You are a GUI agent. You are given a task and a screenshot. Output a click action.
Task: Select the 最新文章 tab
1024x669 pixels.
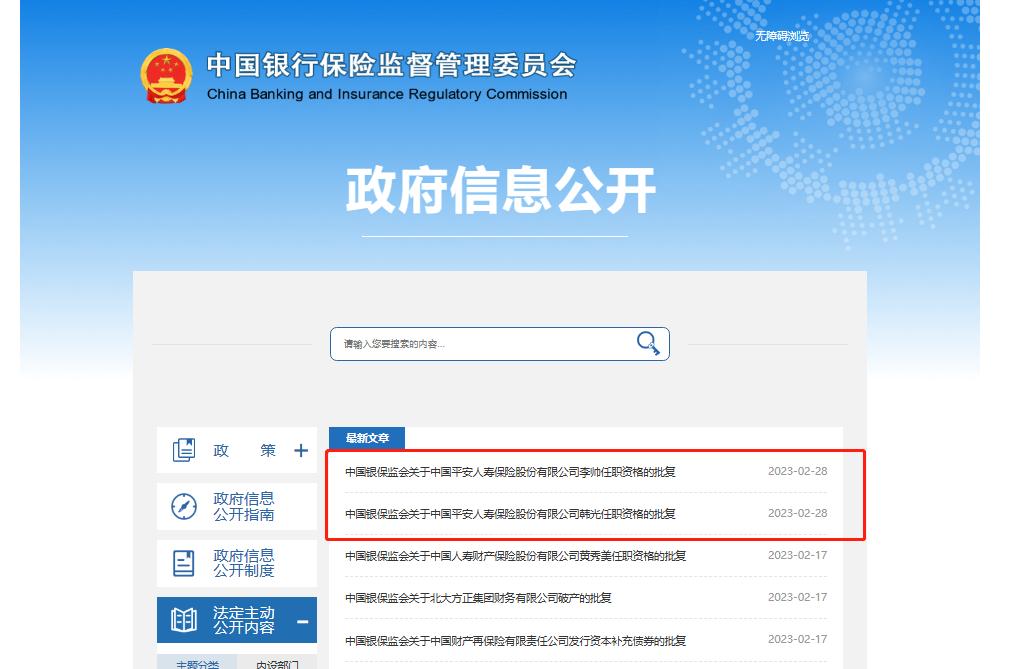click(x=367, y=438)
